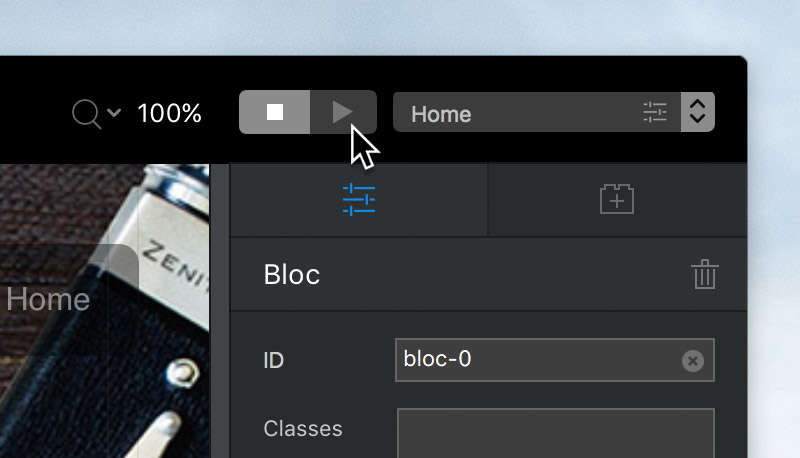The height and width of the screenshot is (458, 800).
Task: Click the stop preview button
Action: point(274,112)
